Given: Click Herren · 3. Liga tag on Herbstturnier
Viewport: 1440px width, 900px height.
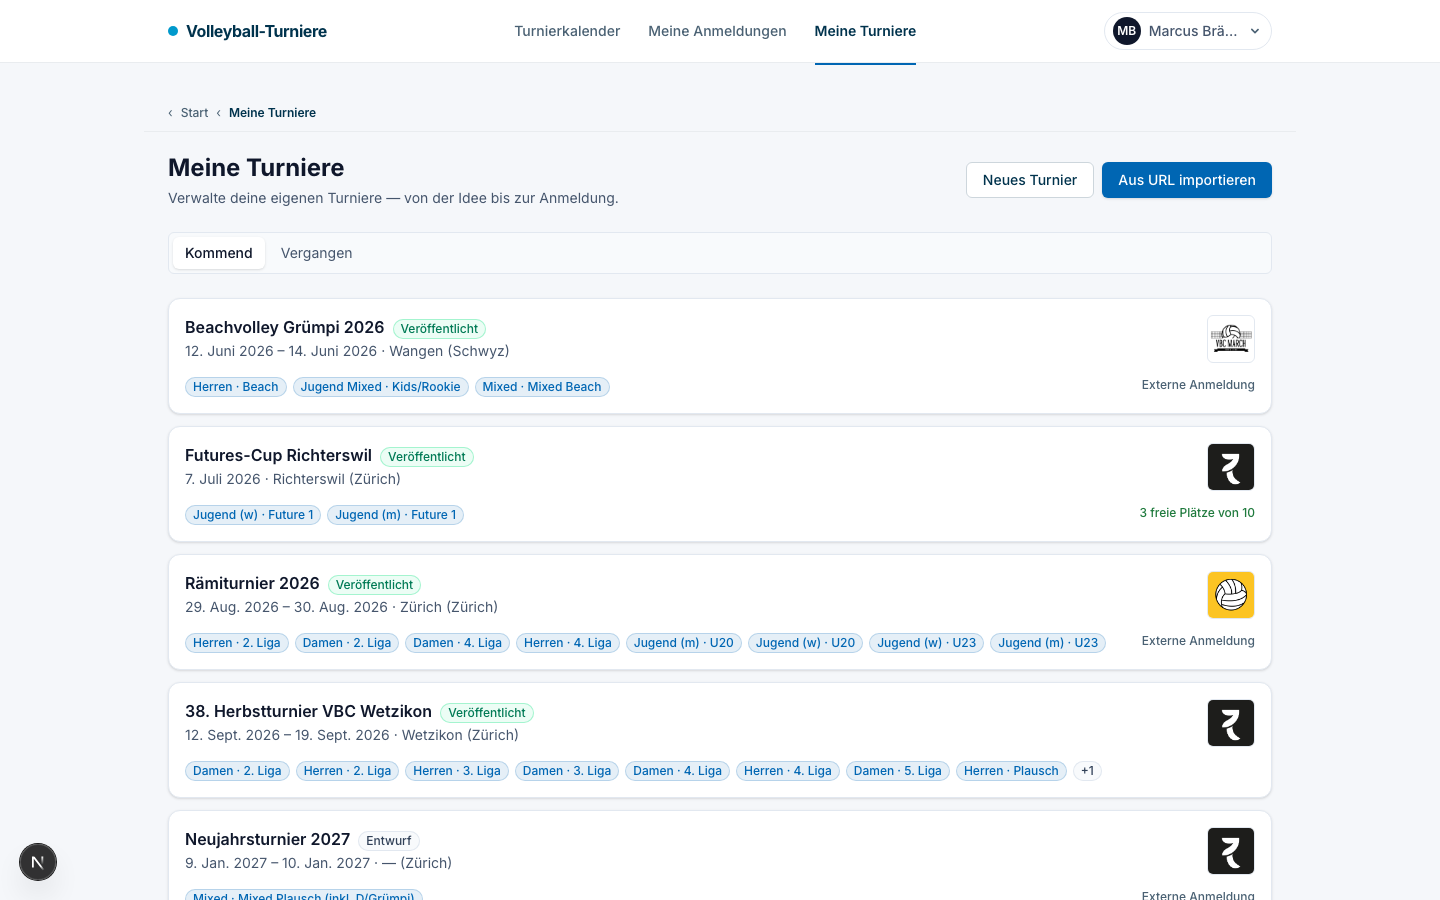Looking at the screenshot, I should 457,771.
